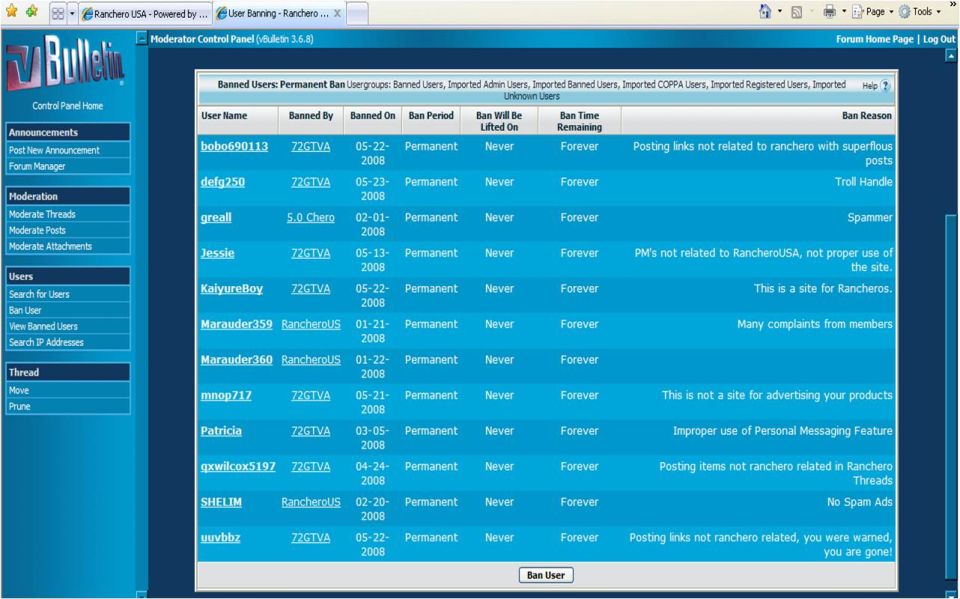960x599 pixels.
Task: Click 72GTVA in Patricia row
Action: coord(310,431)
